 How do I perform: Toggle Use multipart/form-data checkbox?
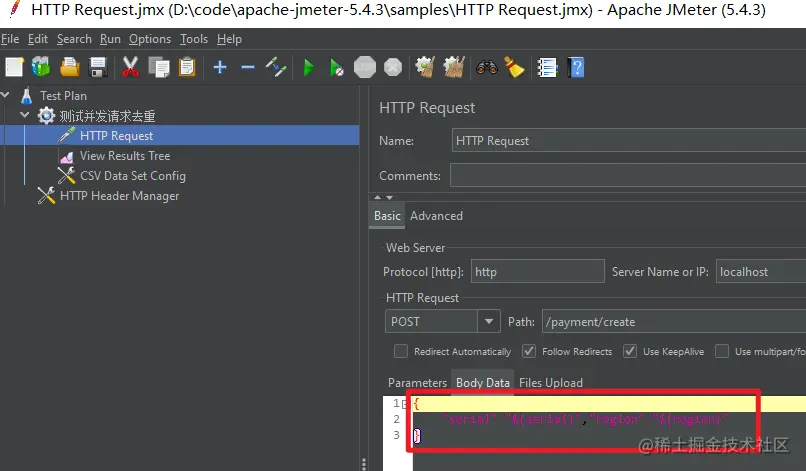(722, 351)
